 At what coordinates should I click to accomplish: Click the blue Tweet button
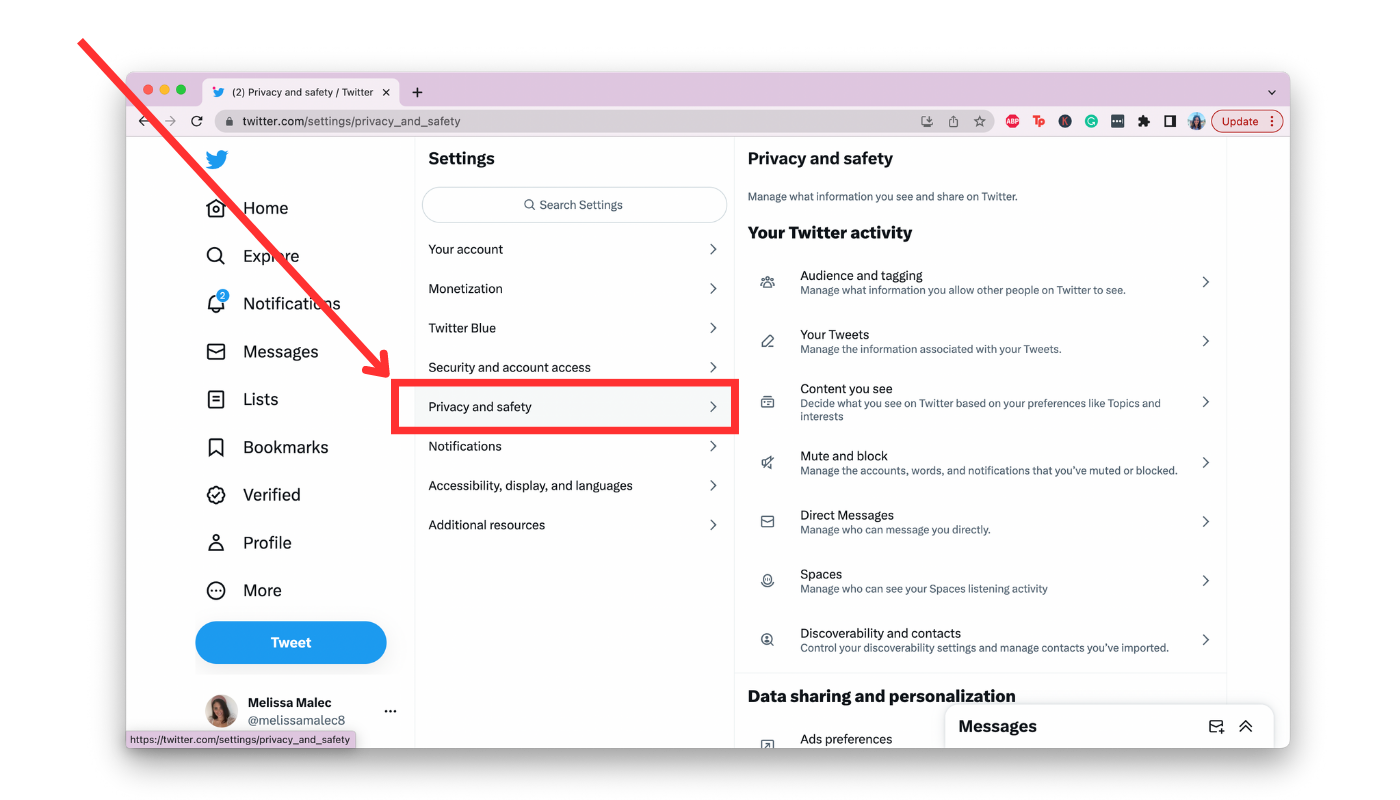click(291, 643)
